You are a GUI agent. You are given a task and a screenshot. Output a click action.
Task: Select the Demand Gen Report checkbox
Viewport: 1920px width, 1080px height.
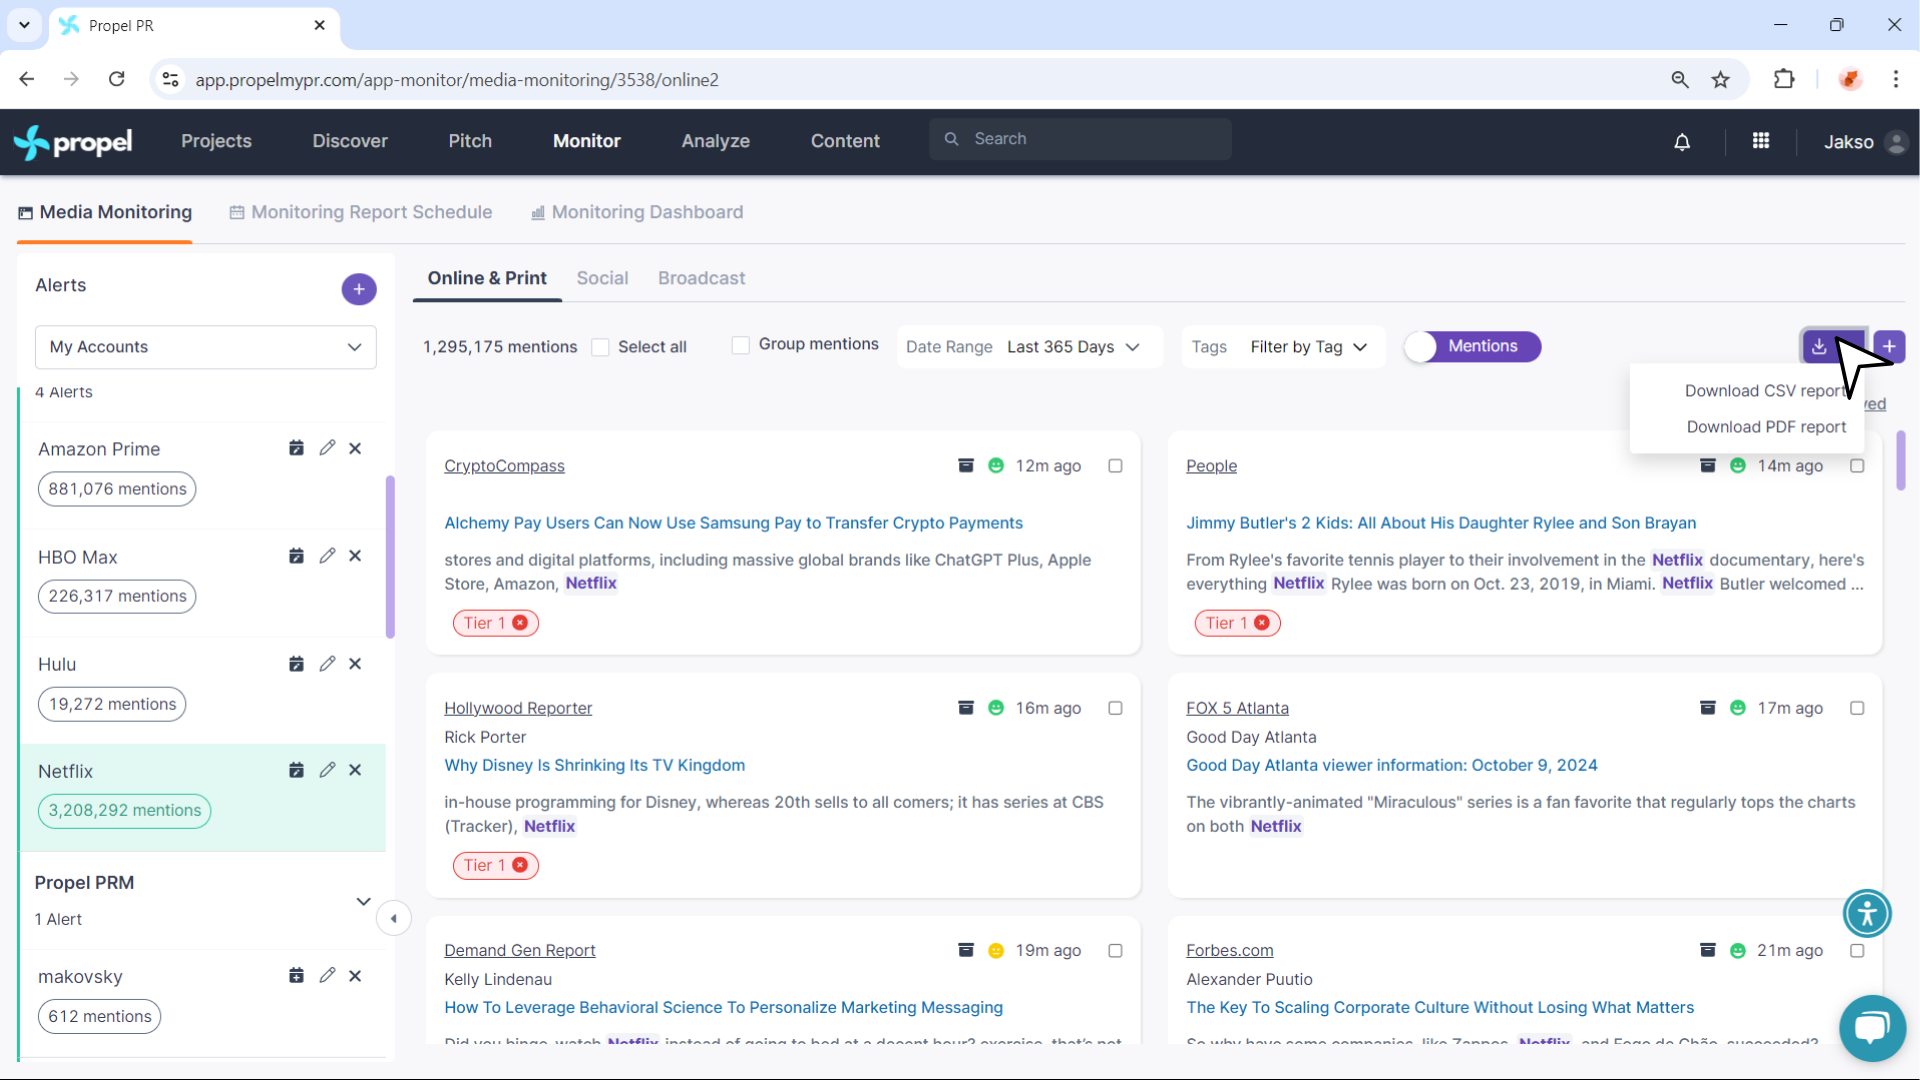point(1115,951)
